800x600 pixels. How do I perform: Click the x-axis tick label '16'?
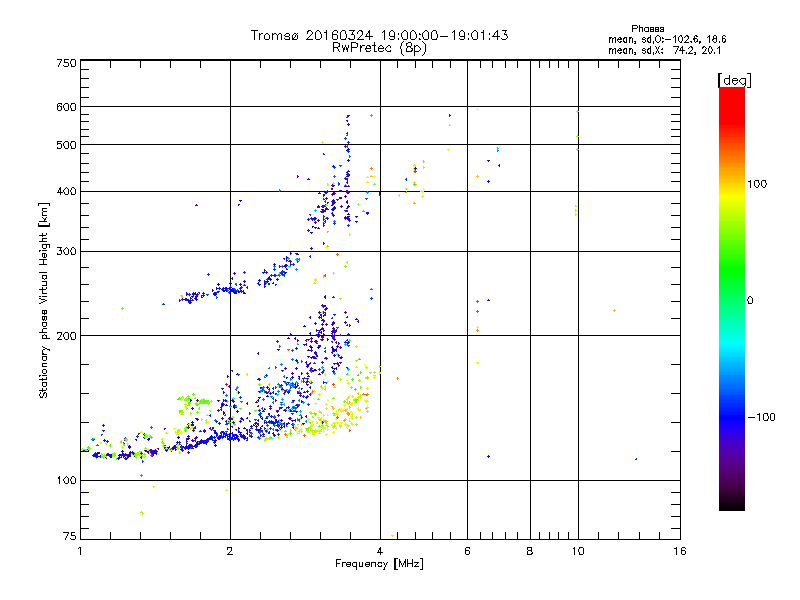(x=680, y=551)
